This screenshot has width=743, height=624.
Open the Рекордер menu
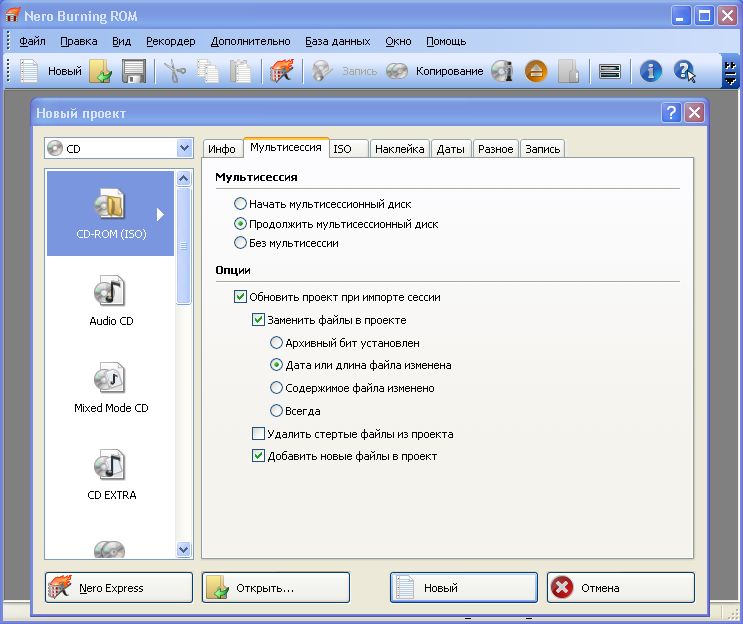point(171,41)
